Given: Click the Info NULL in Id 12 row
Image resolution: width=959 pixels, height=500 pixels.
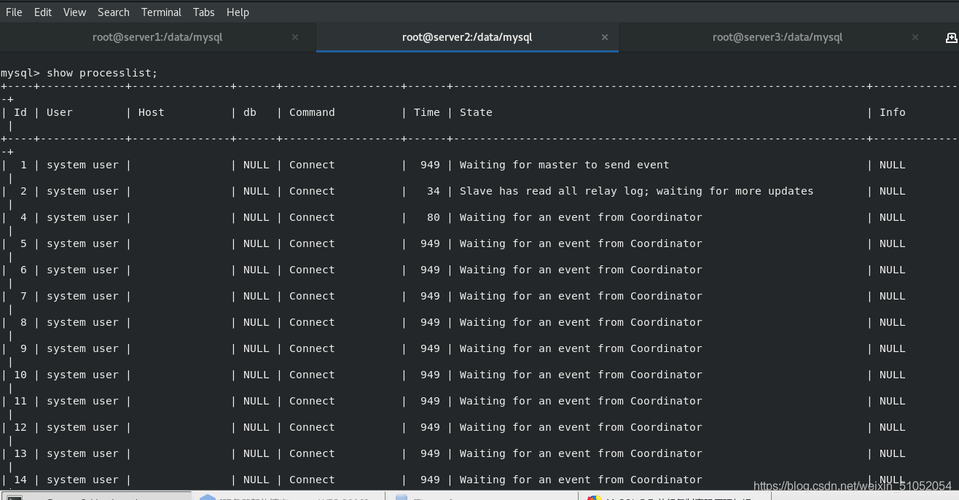Looking at the screenshot, I should pyautogui.click(x=892, y=428).
